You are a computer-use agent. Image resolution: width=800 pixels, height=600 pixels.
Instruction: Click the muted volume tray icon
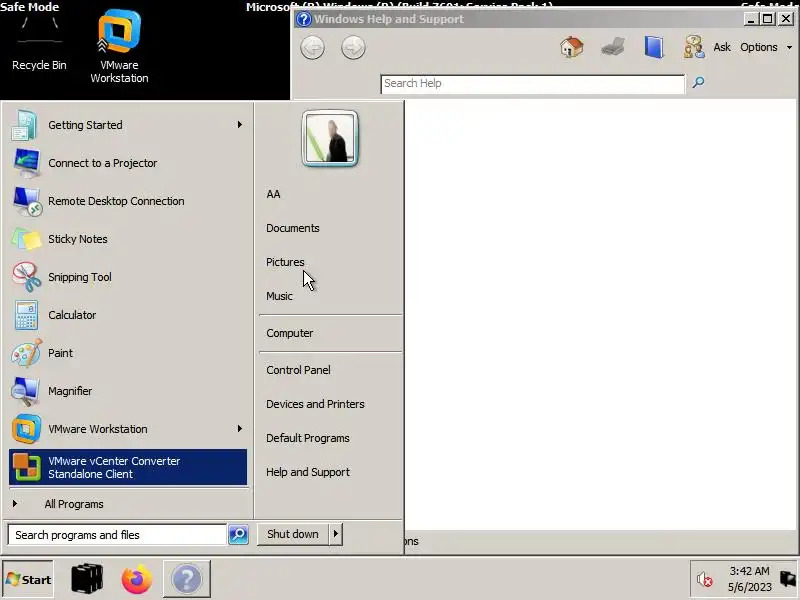[705, 580]
